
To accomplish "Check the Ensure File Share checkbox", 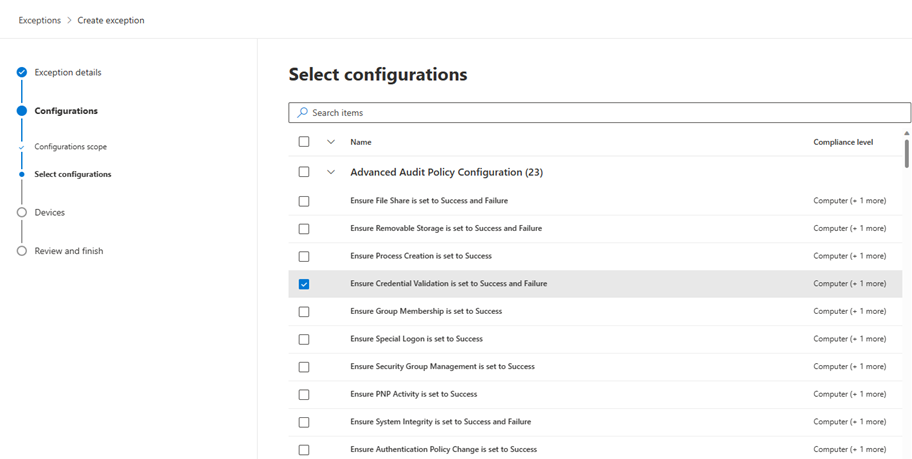I will point(304,201).
